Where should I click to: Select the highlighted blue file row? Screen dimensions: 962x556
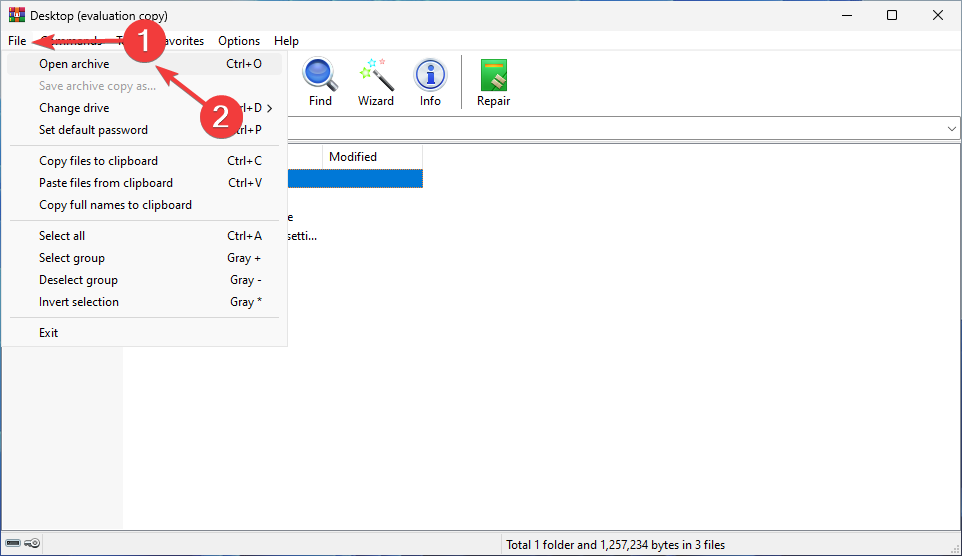pos(355,179)
